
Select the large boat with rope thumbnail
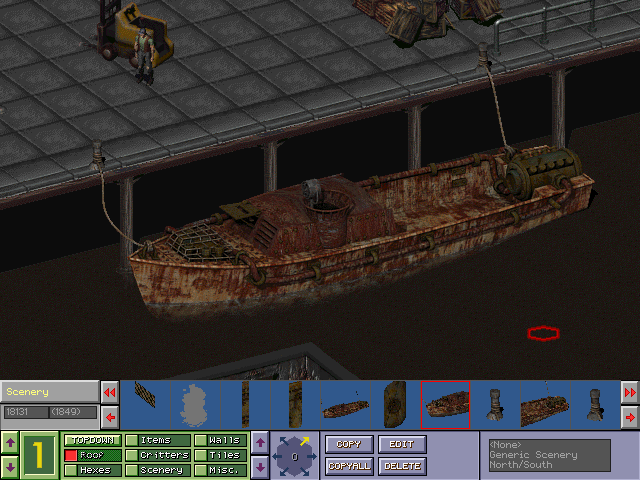545,404
